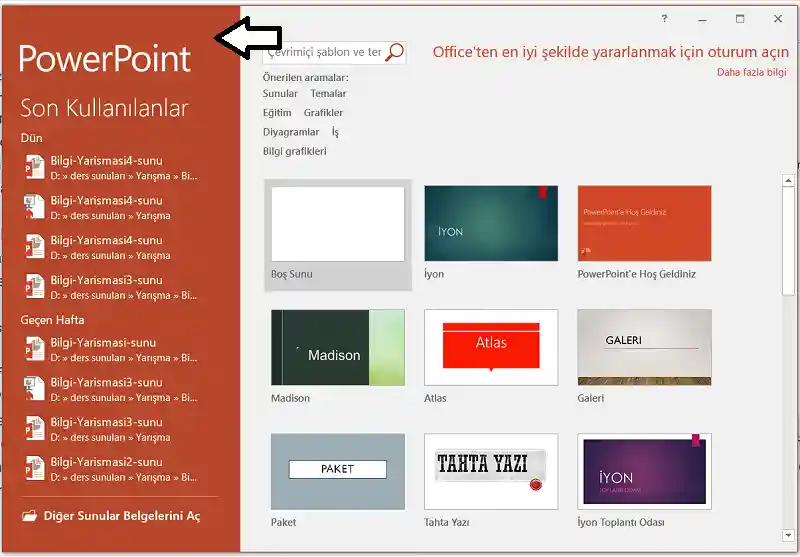Click the template list scrollbar thumb
The image size is (800, 557).
(x=788, y=240)
